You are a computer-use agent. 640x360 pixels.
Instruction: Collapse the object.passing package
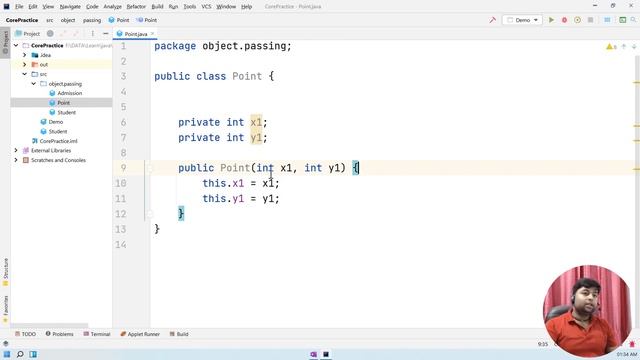pyautogui.click(x=33, y=84)
